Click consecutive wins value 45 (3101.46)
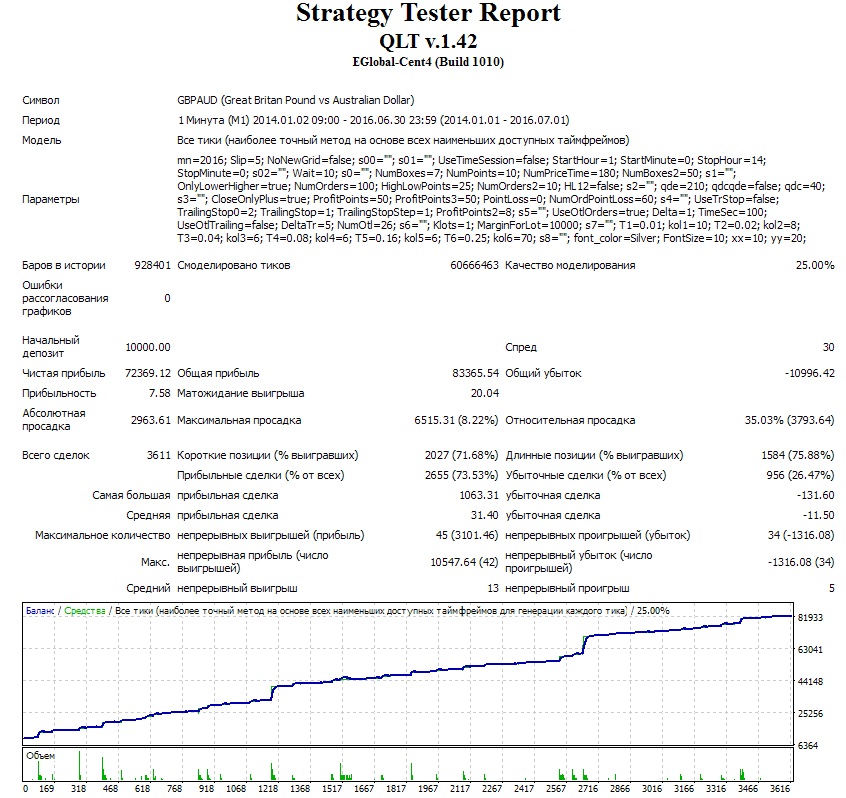The height and width of the screenshot is (798, 846). point(467,535)
